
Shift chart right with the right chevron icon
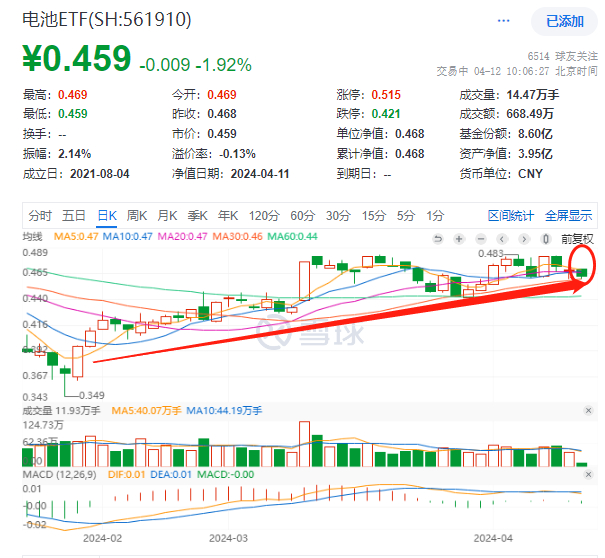(x=524, y=239)
